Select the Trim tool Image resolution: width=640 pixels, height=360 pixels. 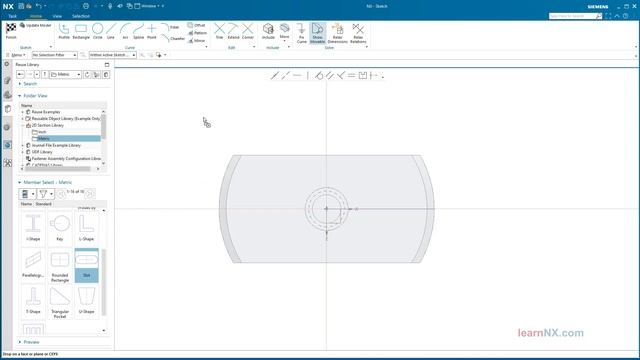219,31
